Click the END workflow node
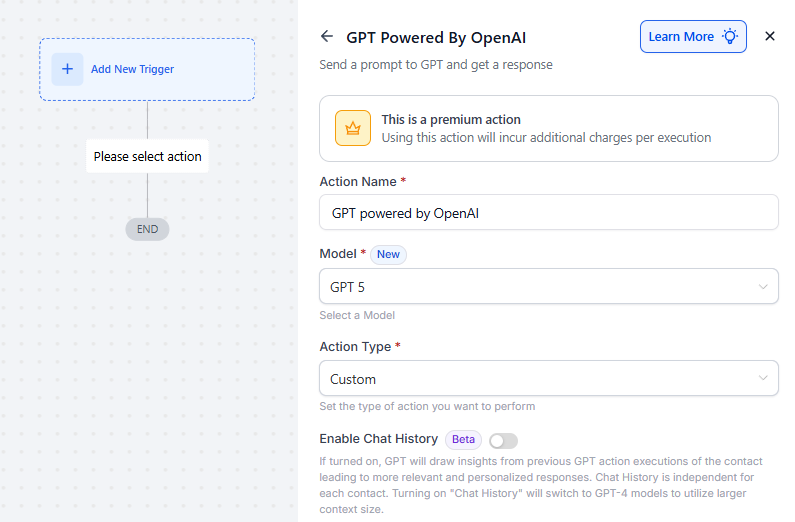This screenshot has height=522, width=795. click(x=147, y=229)
